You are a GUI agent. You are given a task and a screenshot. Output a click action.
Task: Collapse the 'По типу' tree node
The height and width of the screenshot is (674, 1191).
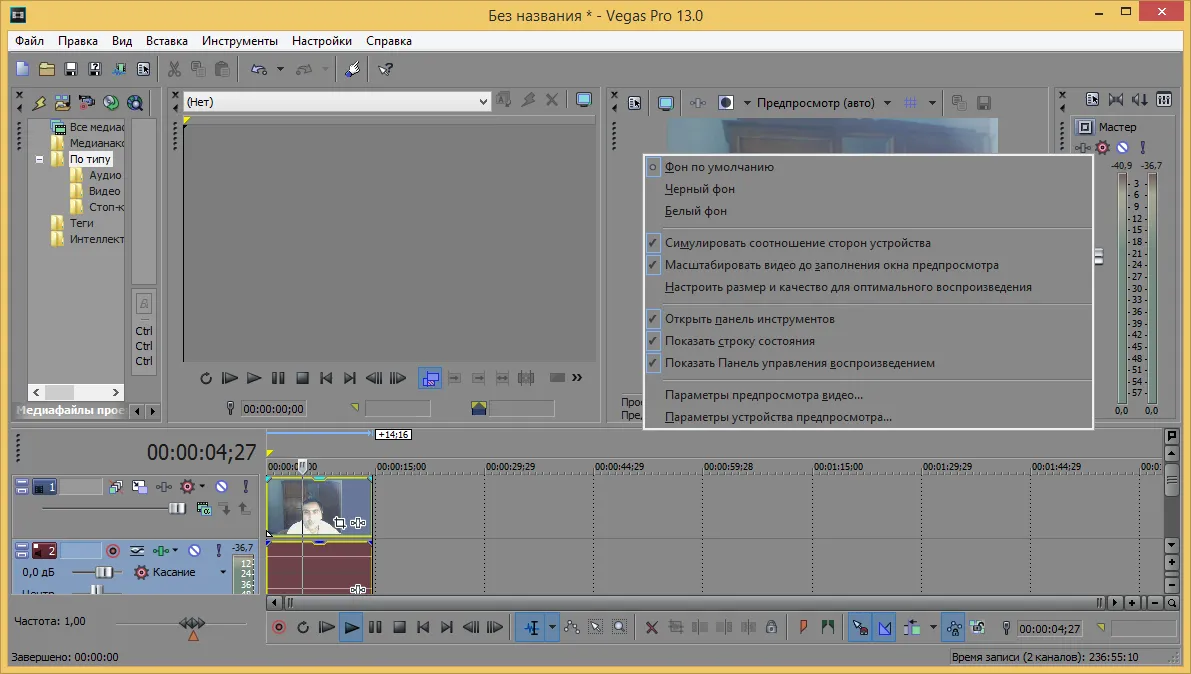41,159
